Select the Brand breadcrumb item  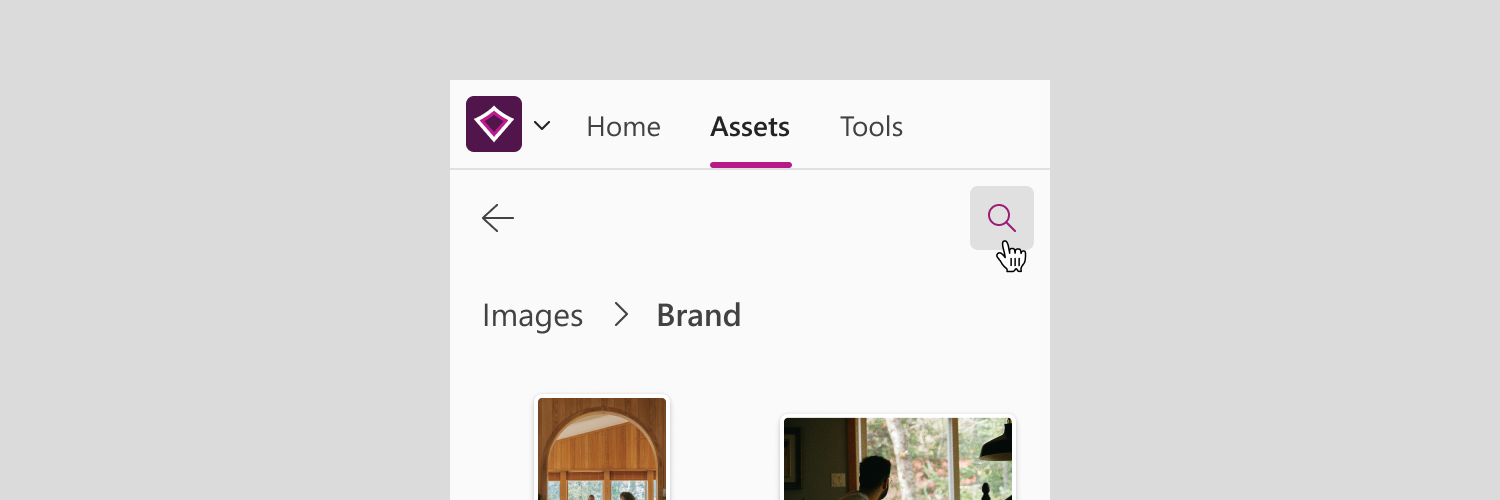click(x=699, y=315)
